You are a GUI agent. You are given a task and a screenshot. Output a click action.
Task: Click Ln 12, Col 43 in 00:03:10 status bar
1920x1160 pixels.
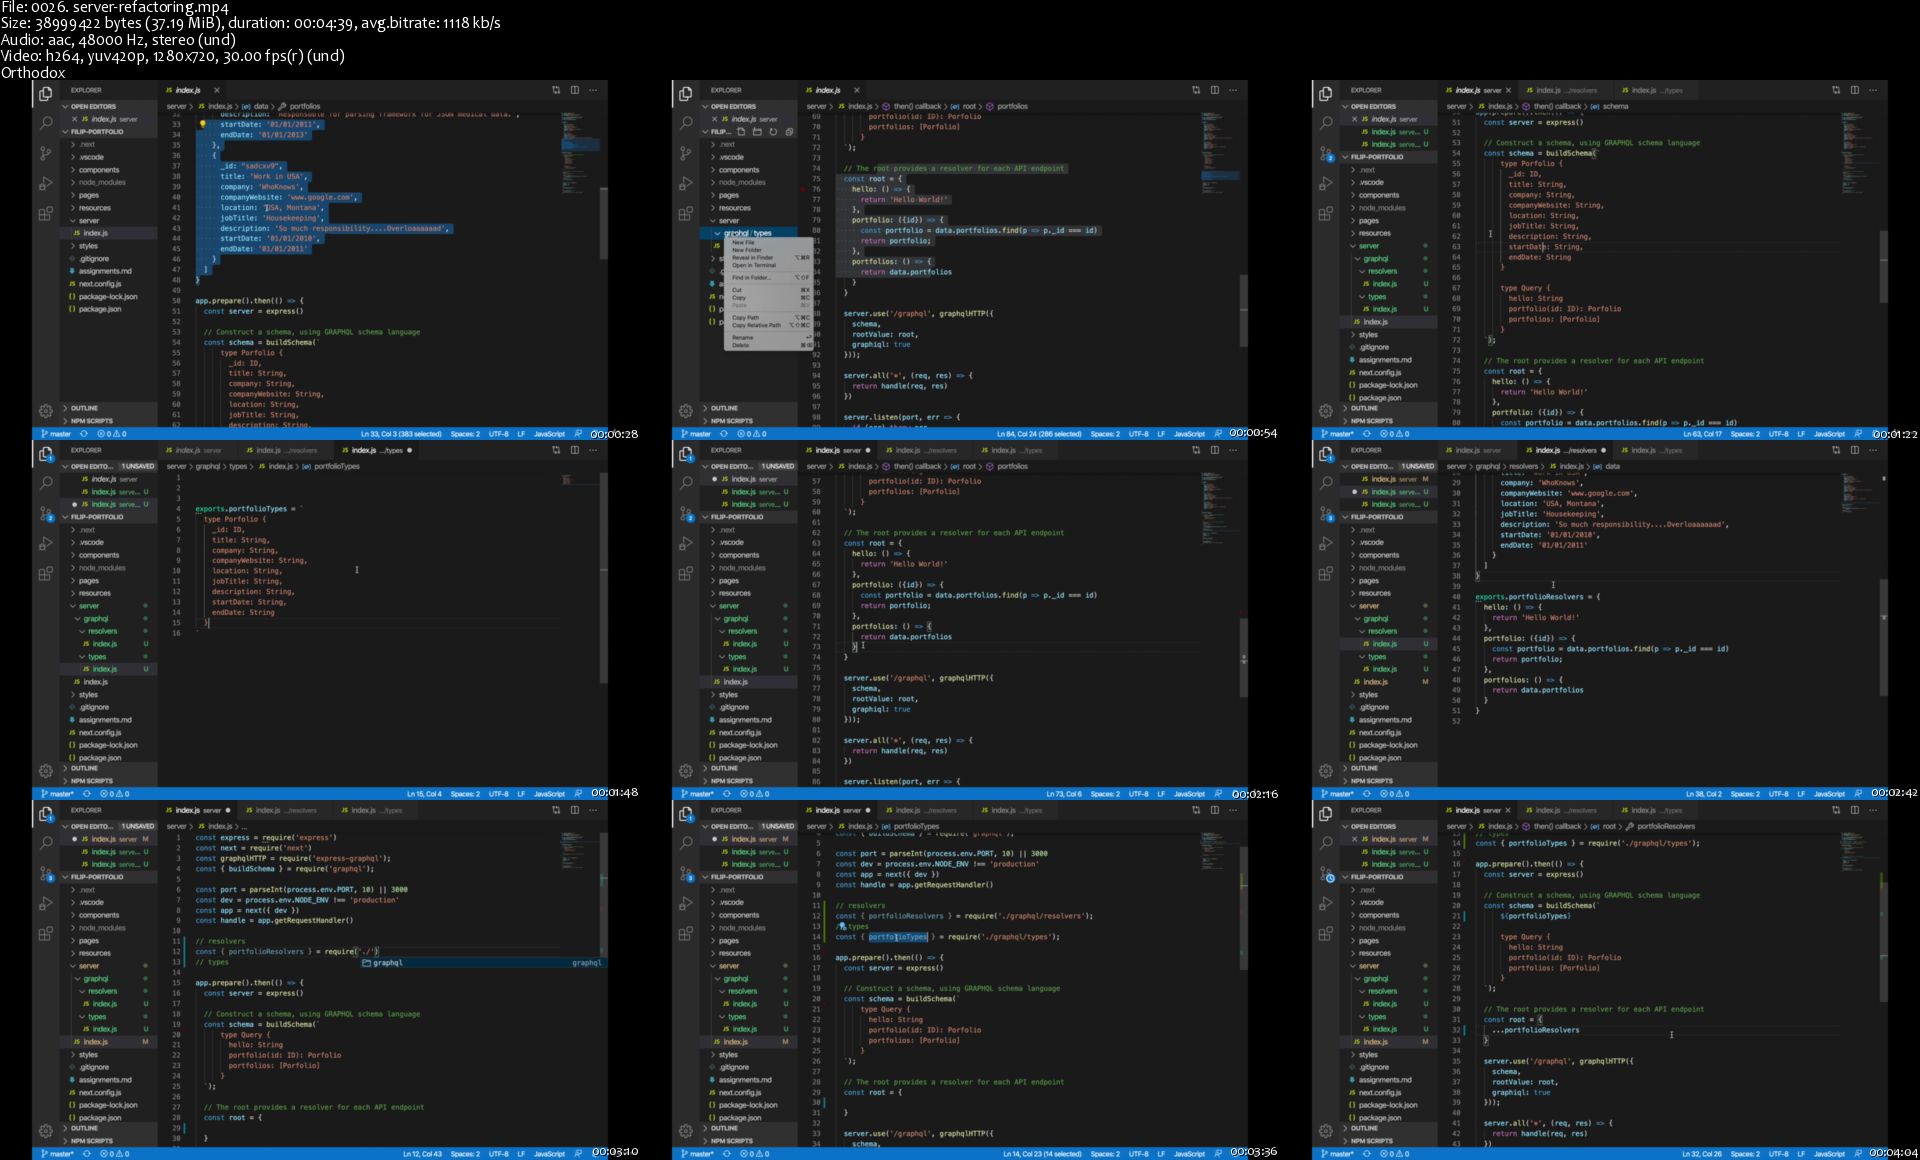(422, 1154)
